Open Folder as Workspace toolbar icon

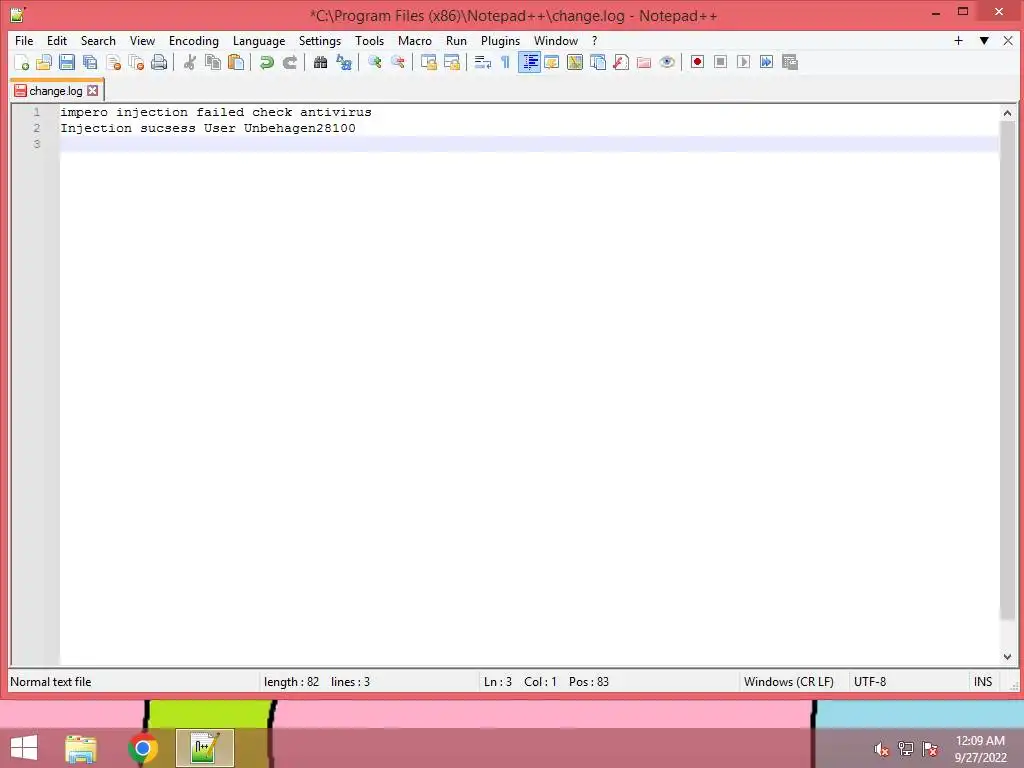click(644, 62)
